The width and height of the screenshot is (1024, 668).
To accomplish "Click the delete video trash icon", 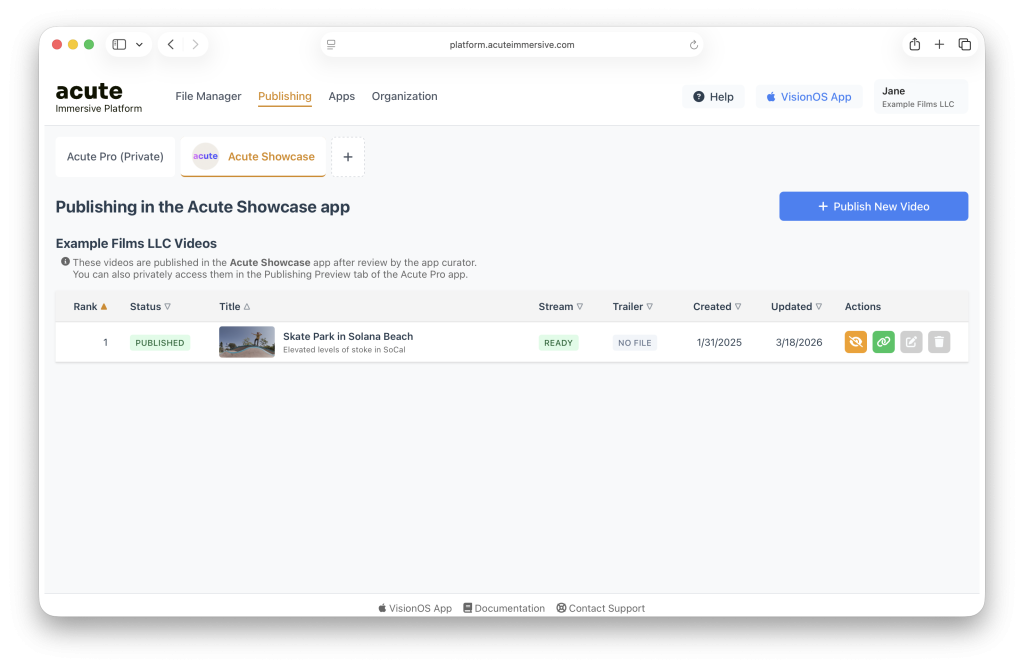I will click(939, 342).
